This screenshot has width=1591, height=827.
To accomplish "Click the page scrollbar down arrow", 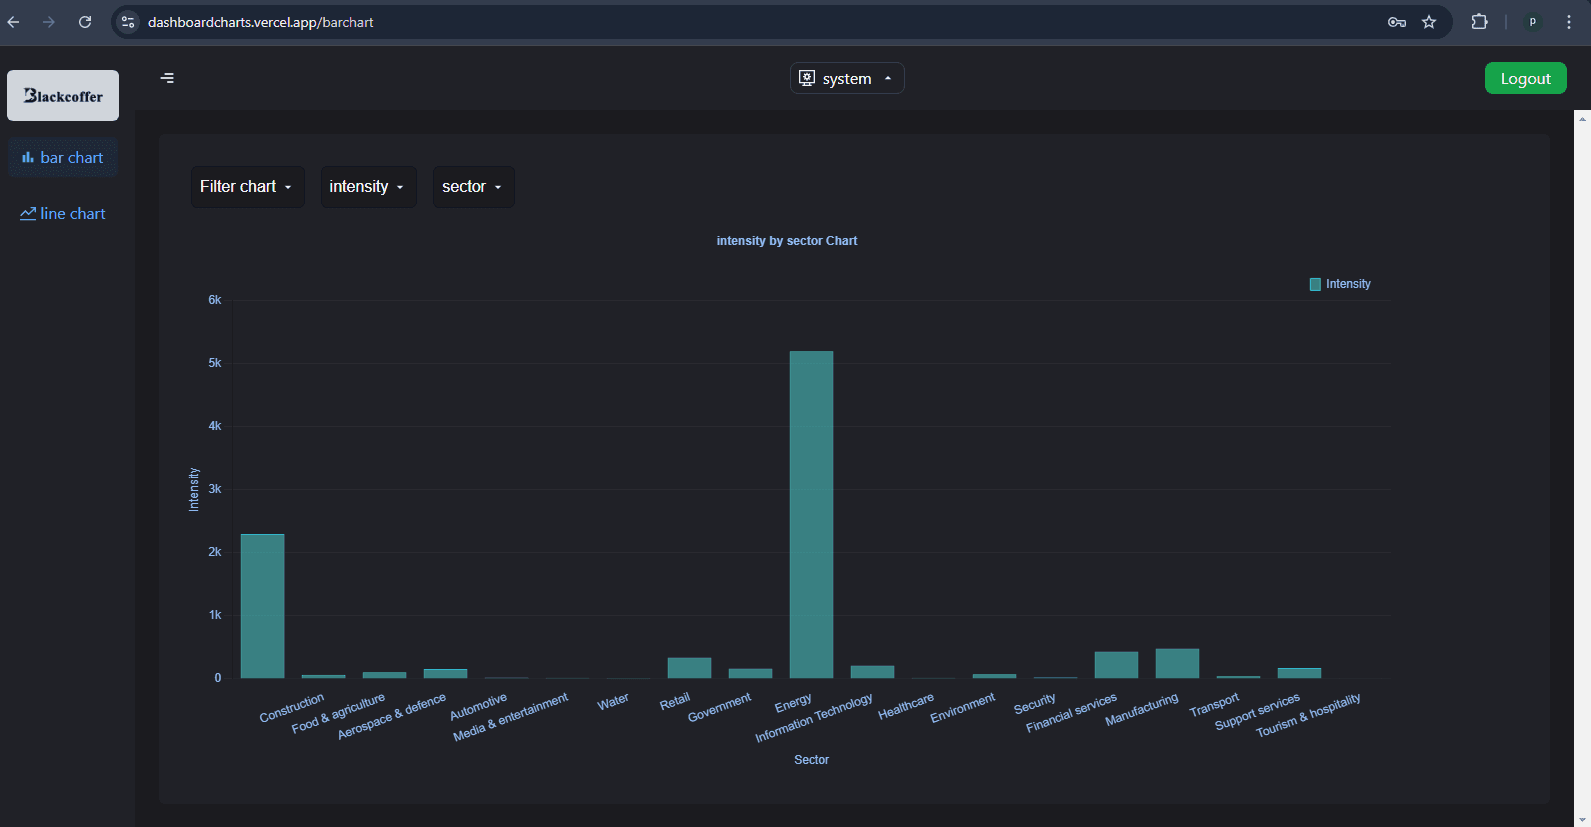I will point(1582,820).
